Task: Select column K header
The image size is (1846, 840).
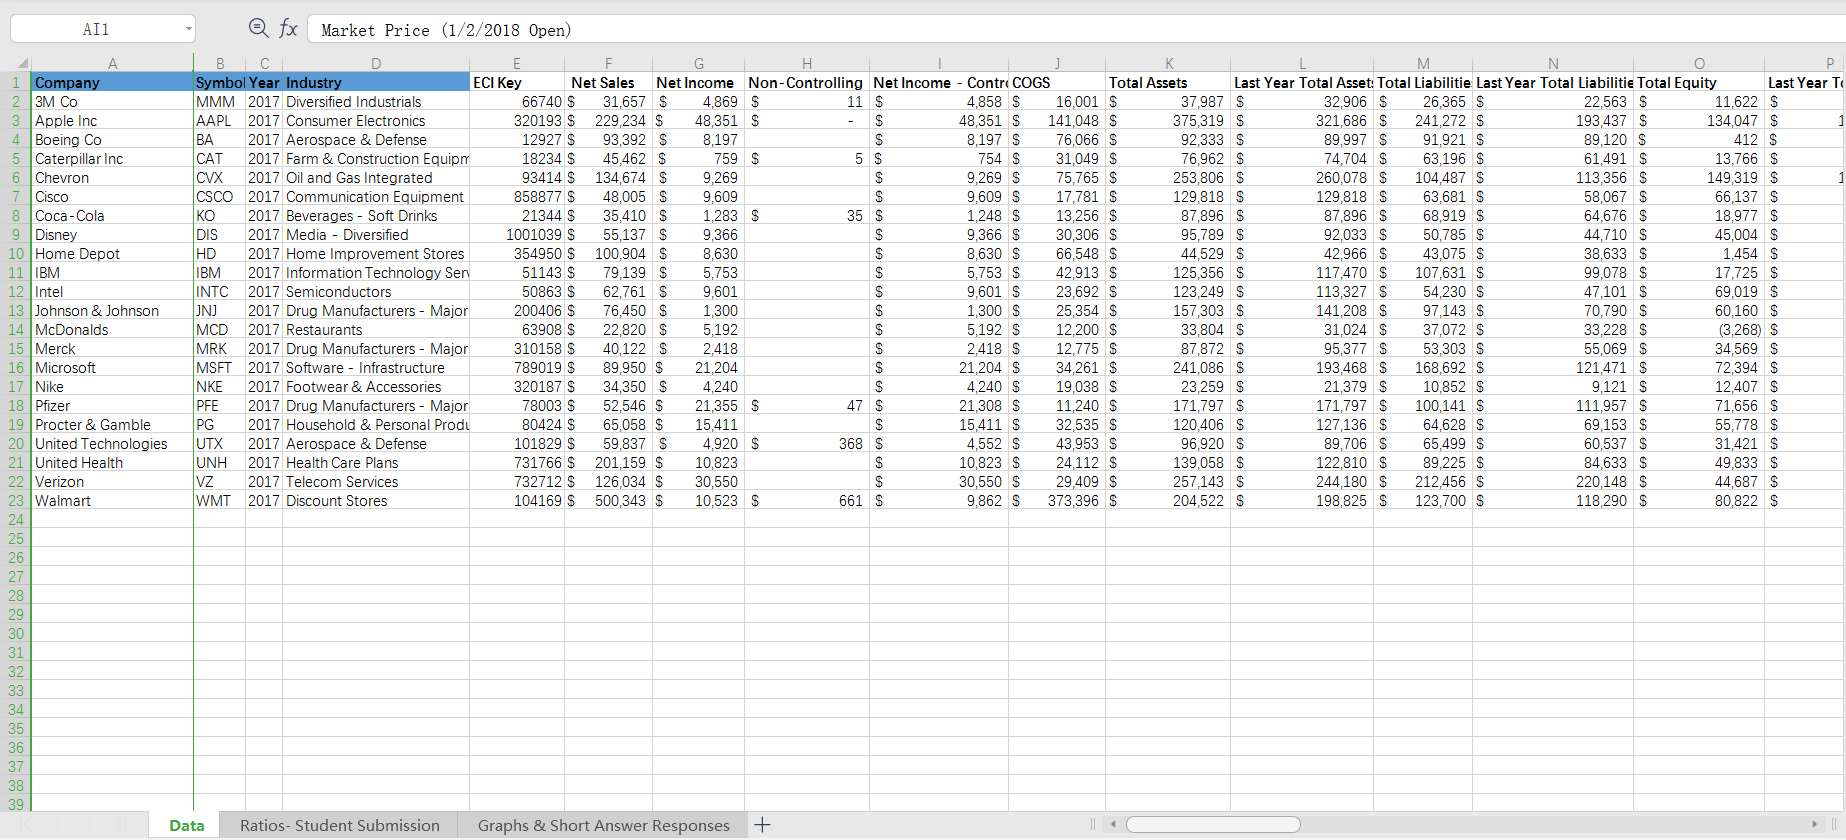Action: [x=1169, y=63]
